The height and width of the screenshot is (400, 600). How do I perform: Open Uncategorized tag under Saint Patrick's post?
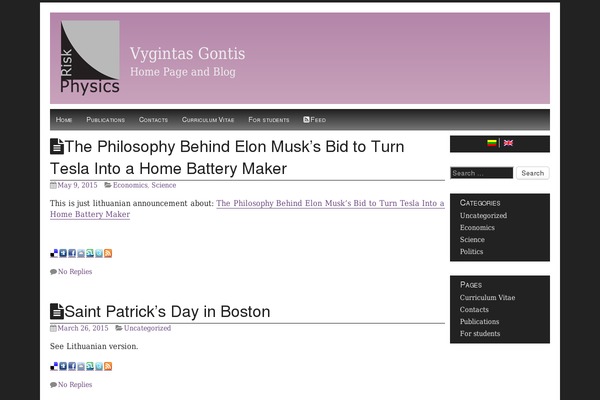(147, 328)
